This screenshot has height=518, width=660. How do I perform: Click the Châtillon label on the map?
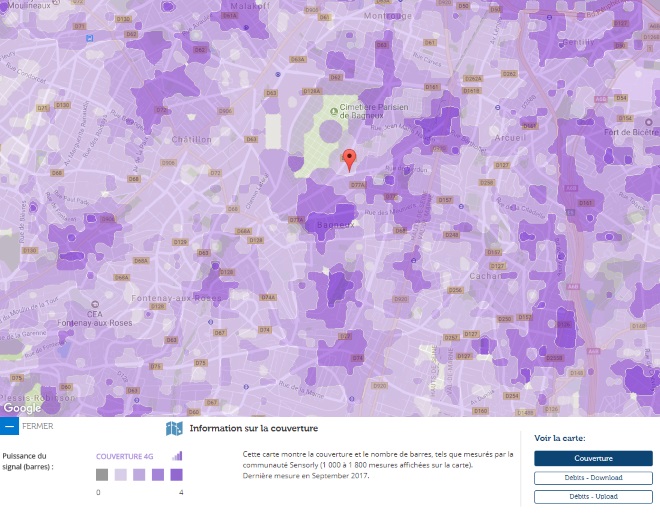click(x=192, y=140)
